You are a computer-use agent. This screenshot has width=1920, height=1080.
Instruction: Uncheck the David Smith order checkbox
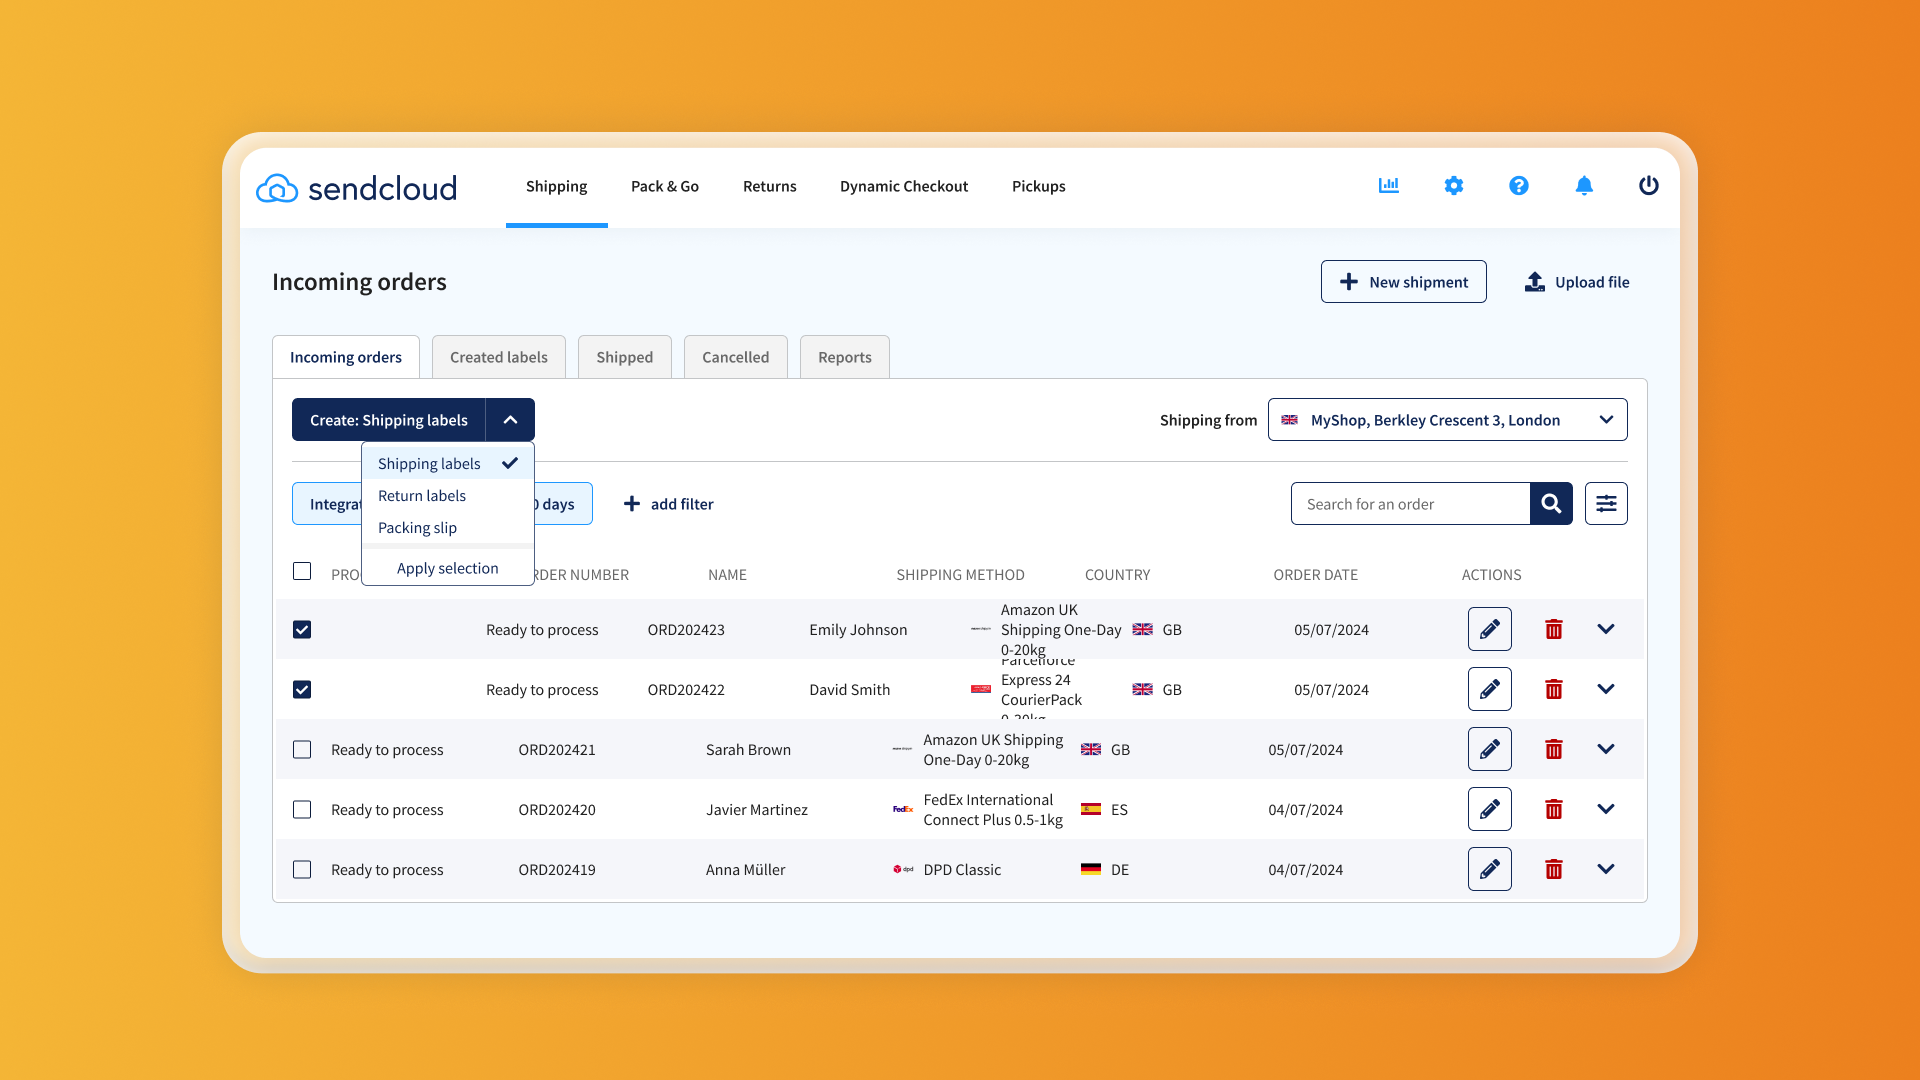point(302,689)
